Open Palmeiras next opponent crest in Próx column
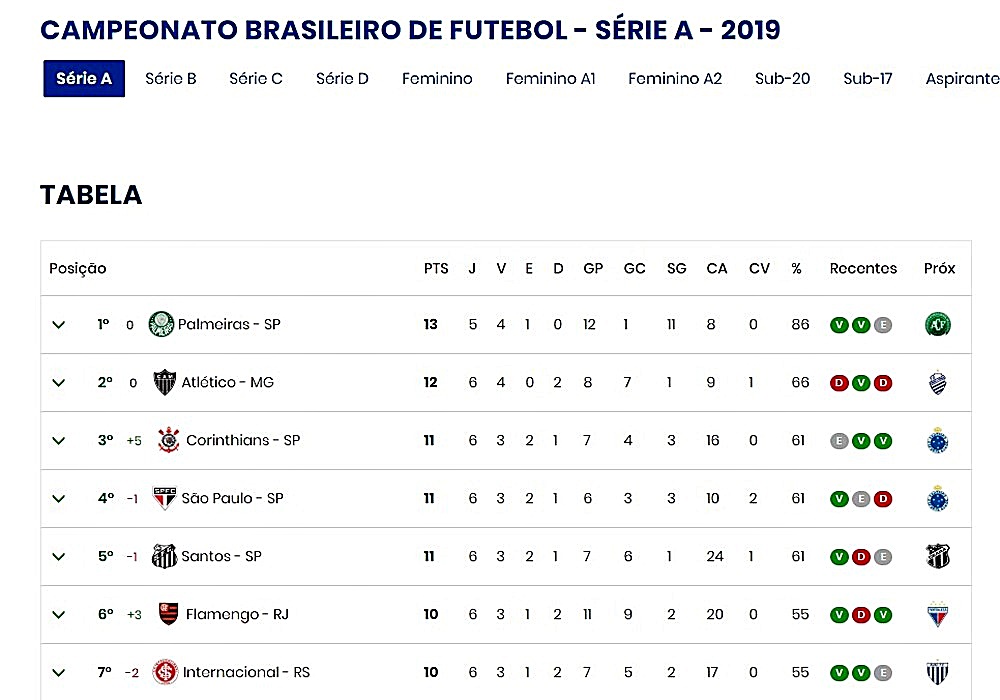This screenshot has height=700, width=1000. [938, 324]
